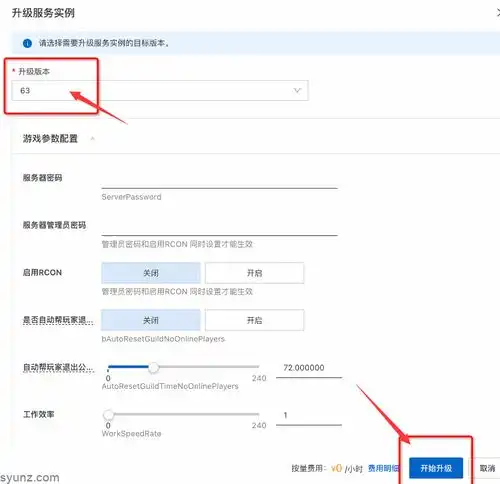Click the 72.000000 value field
This screenshot has width=500, height=484.
(309, 368)
